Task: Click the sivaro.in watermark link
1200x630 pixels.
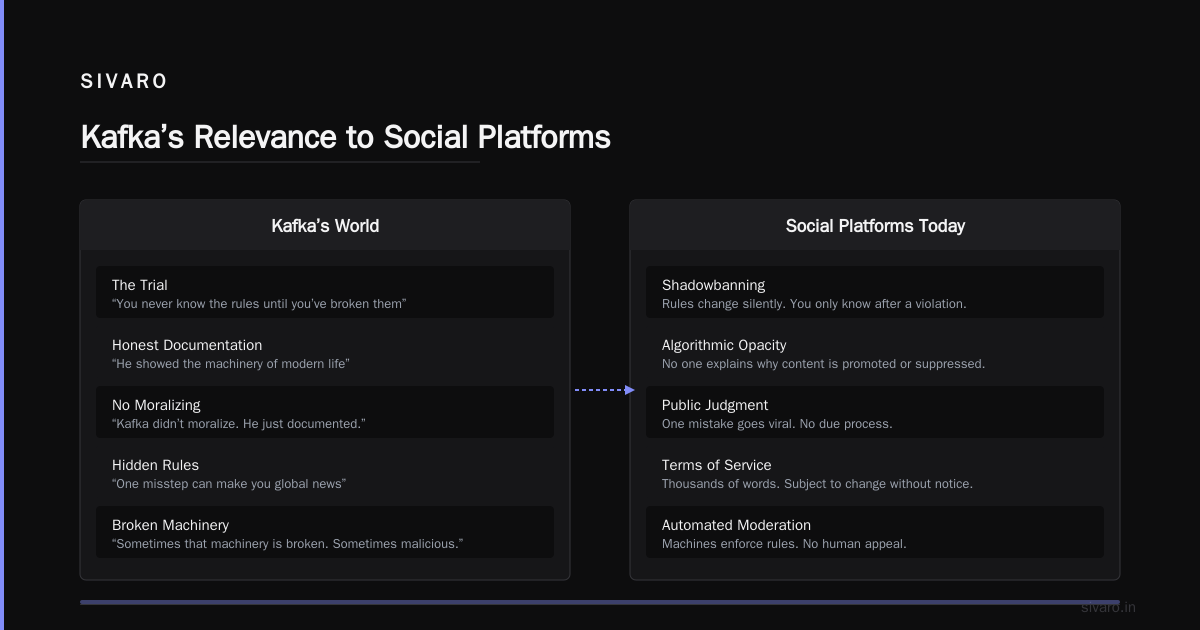Action: 1108,607
